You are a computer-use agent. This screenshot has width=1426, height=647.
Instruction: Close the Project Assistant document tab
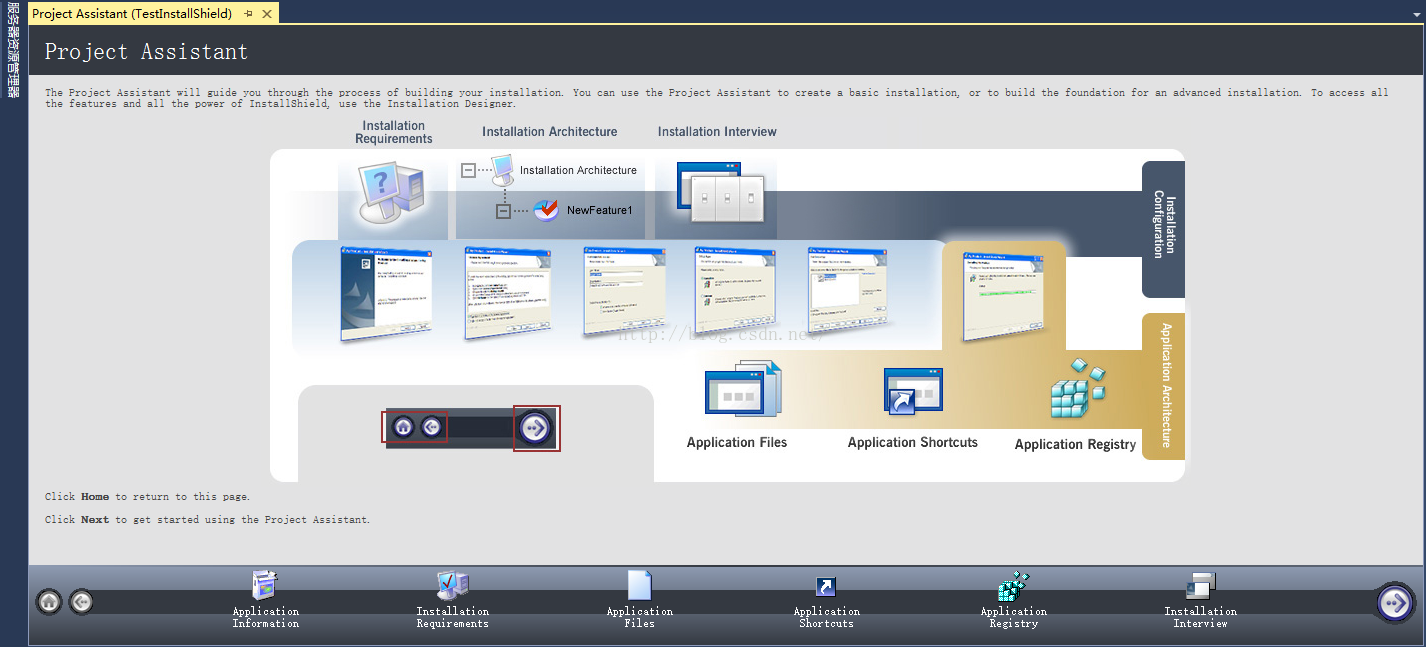(267, 14)
